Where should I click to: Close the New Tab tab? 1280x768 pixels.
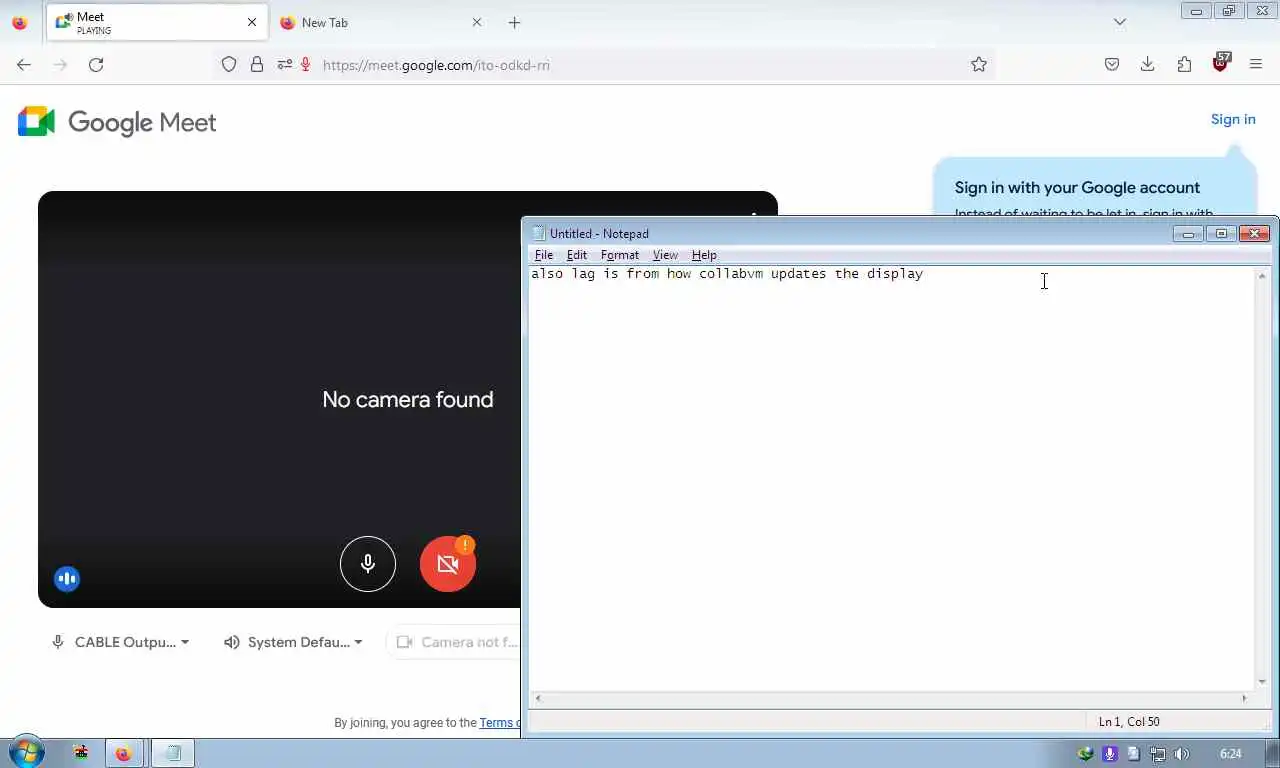point(477,22)
